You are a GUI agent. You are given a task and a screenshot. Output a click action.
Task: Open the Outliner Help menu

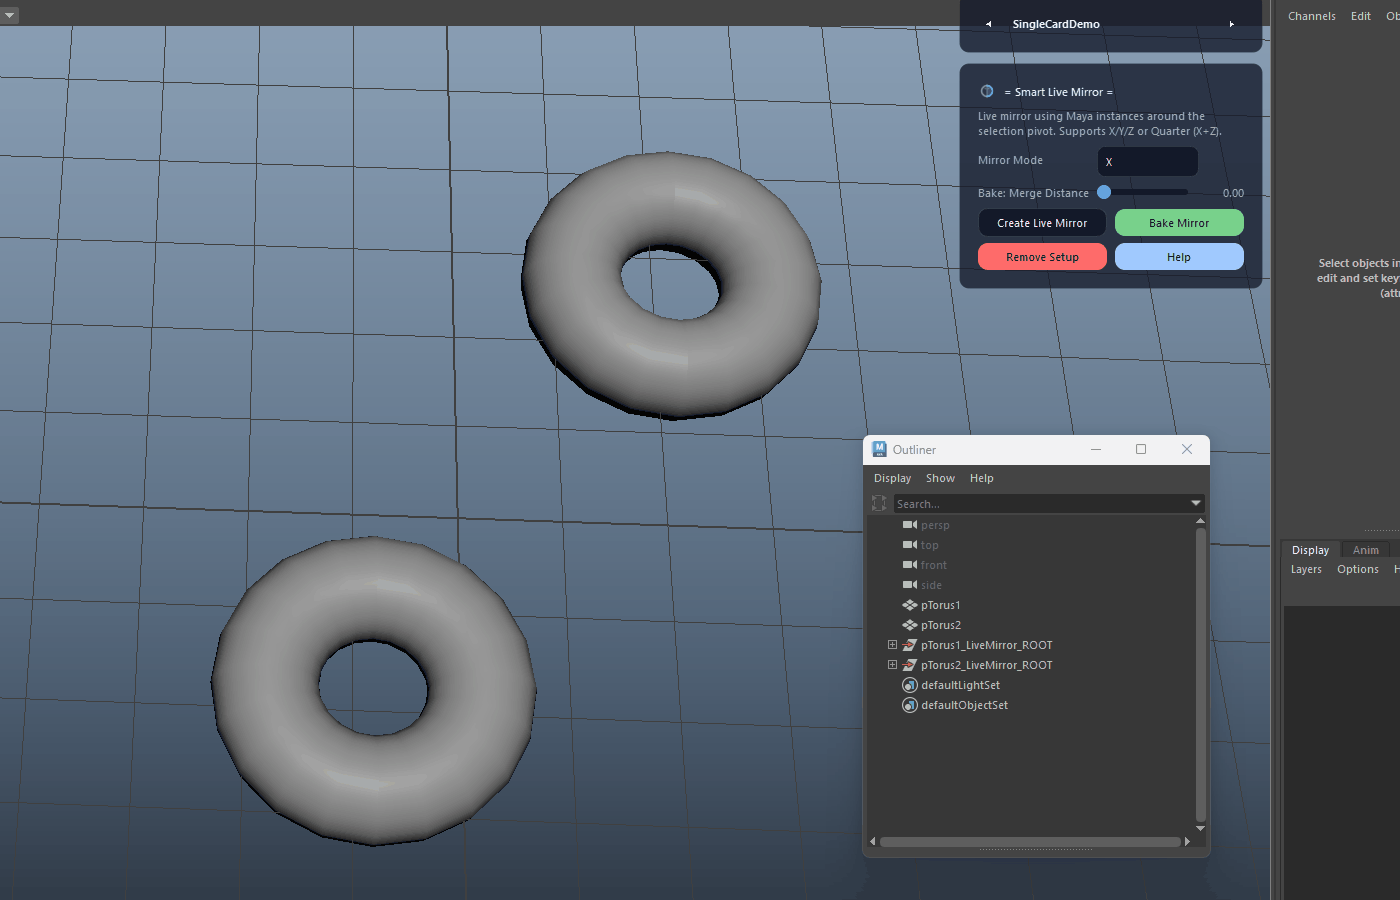pos(982,478)
